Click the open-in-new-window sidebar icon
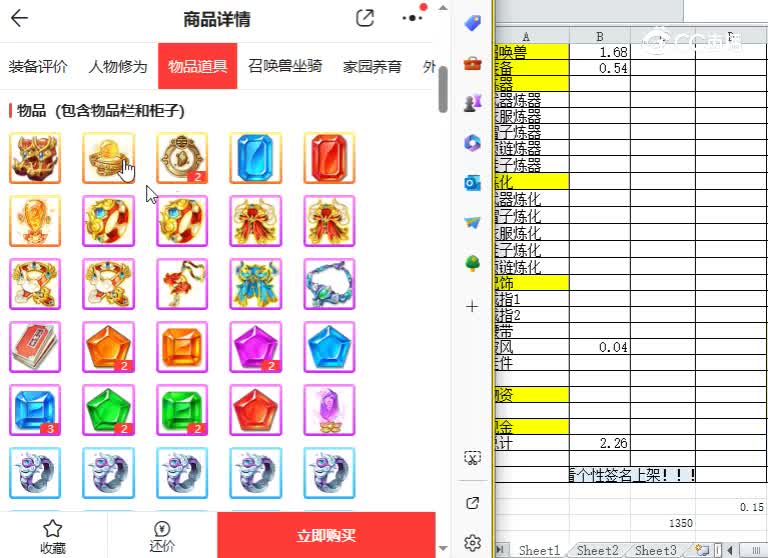The width and height of the screenshot is (768, 558). (x=473, y=503)
